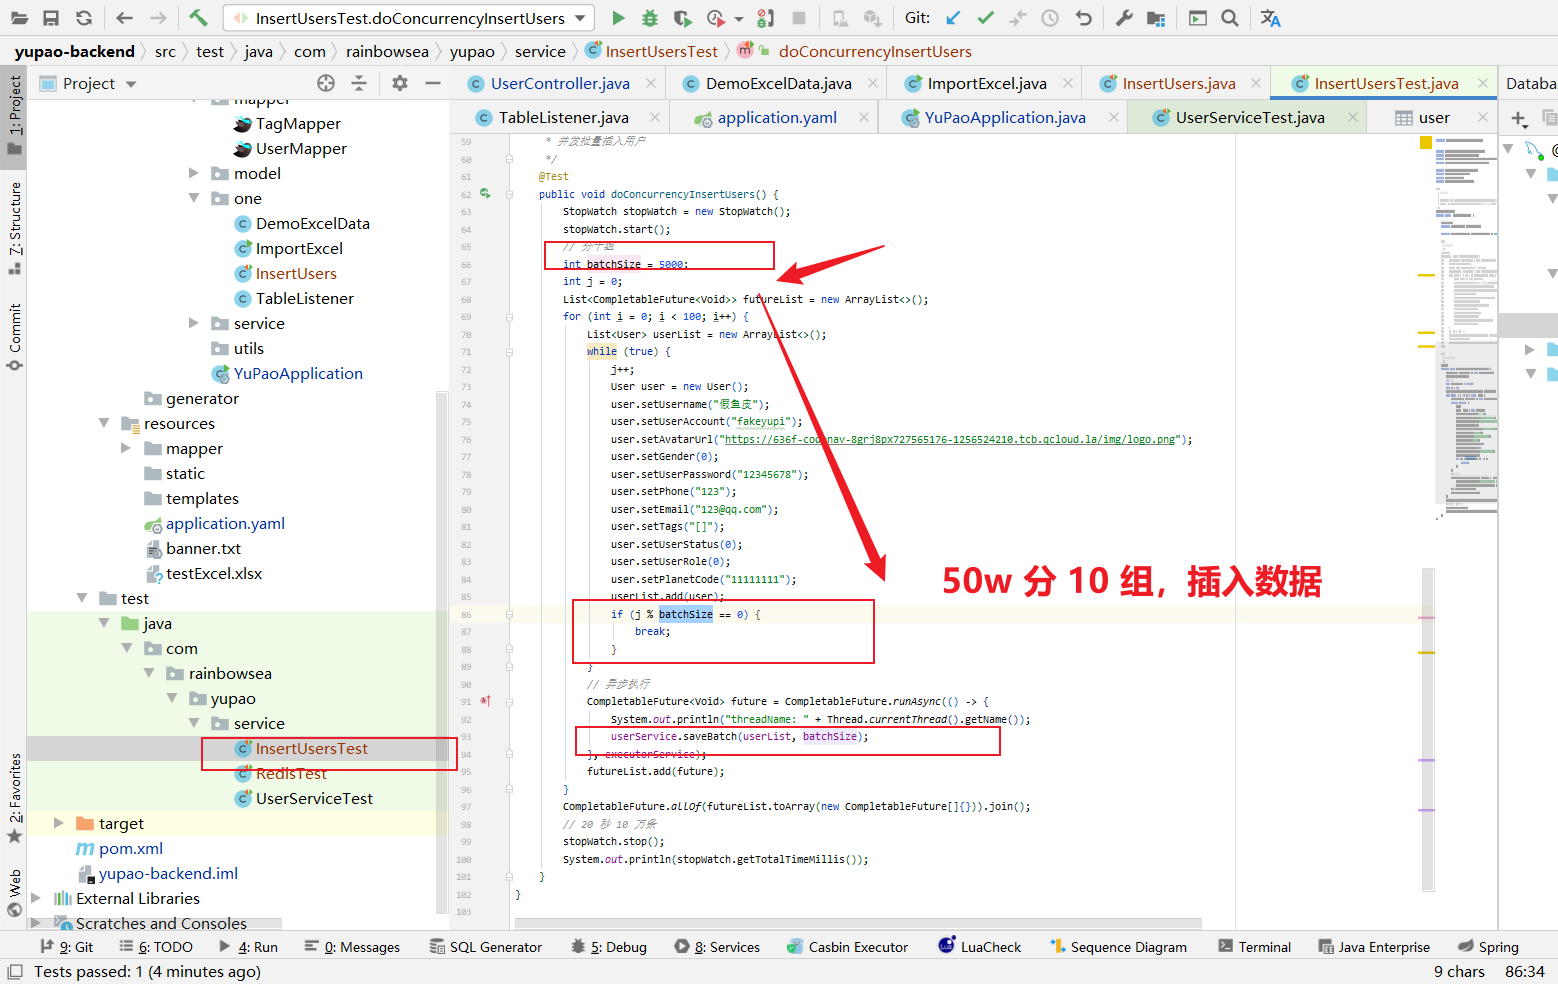This screenshot has width=1558, height=984.
Task: Expand the model folder
Action: click(194, 173)
